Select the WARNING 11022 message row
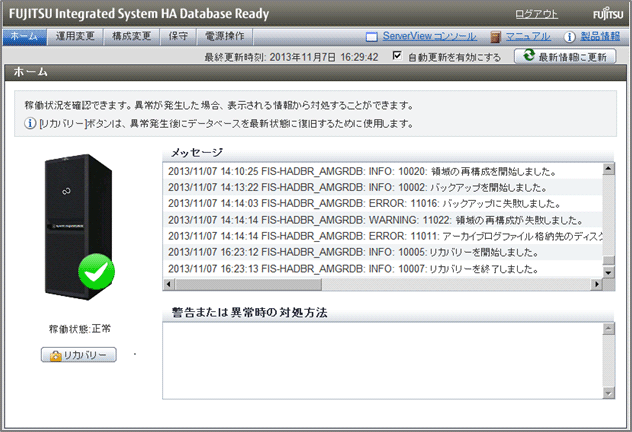 coord(383,220)
